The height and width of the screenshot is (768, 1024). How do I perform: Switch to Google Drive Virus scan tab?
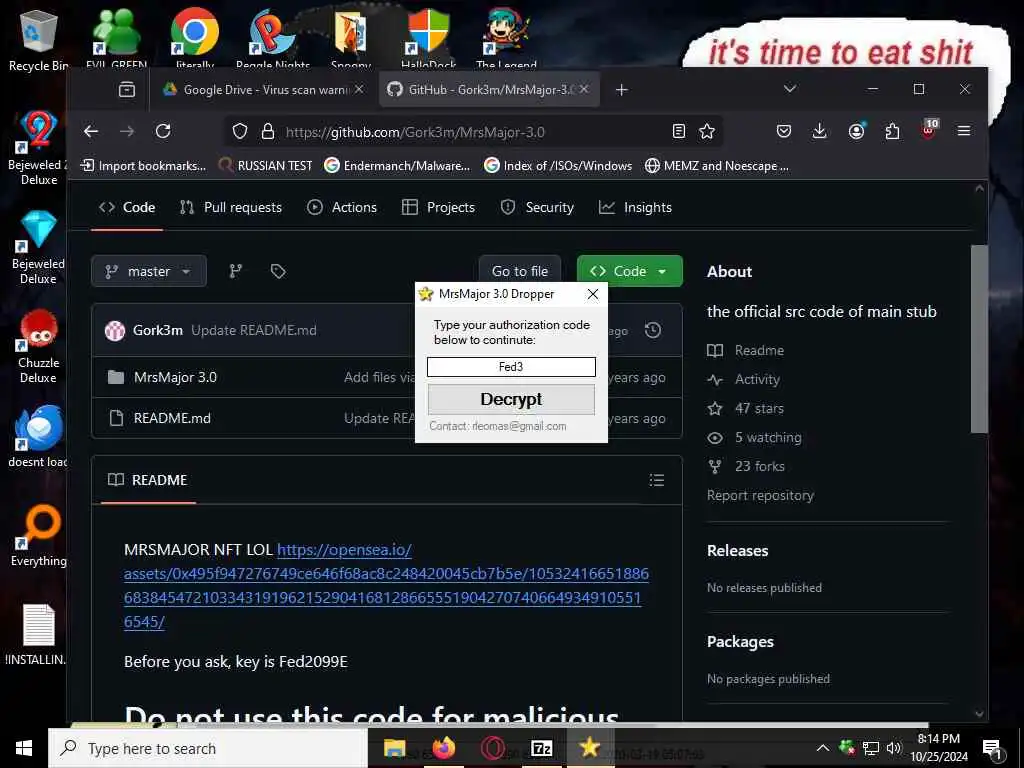[x=264, y=89]
